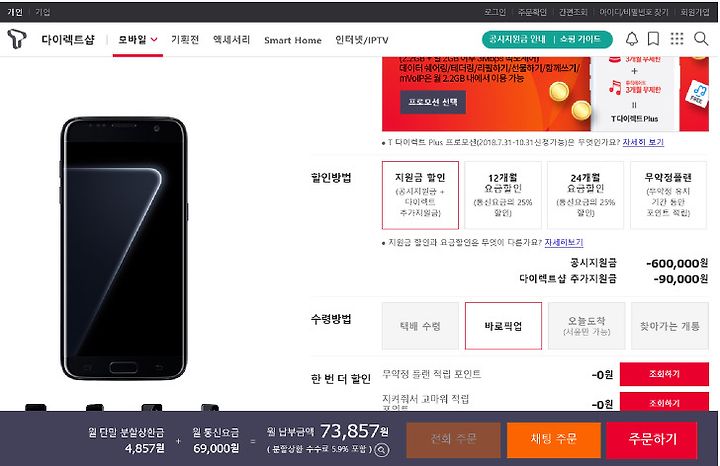The image size is (720, 466).
Task: Open the bookmark icon in header
Action: click(653, 39)
